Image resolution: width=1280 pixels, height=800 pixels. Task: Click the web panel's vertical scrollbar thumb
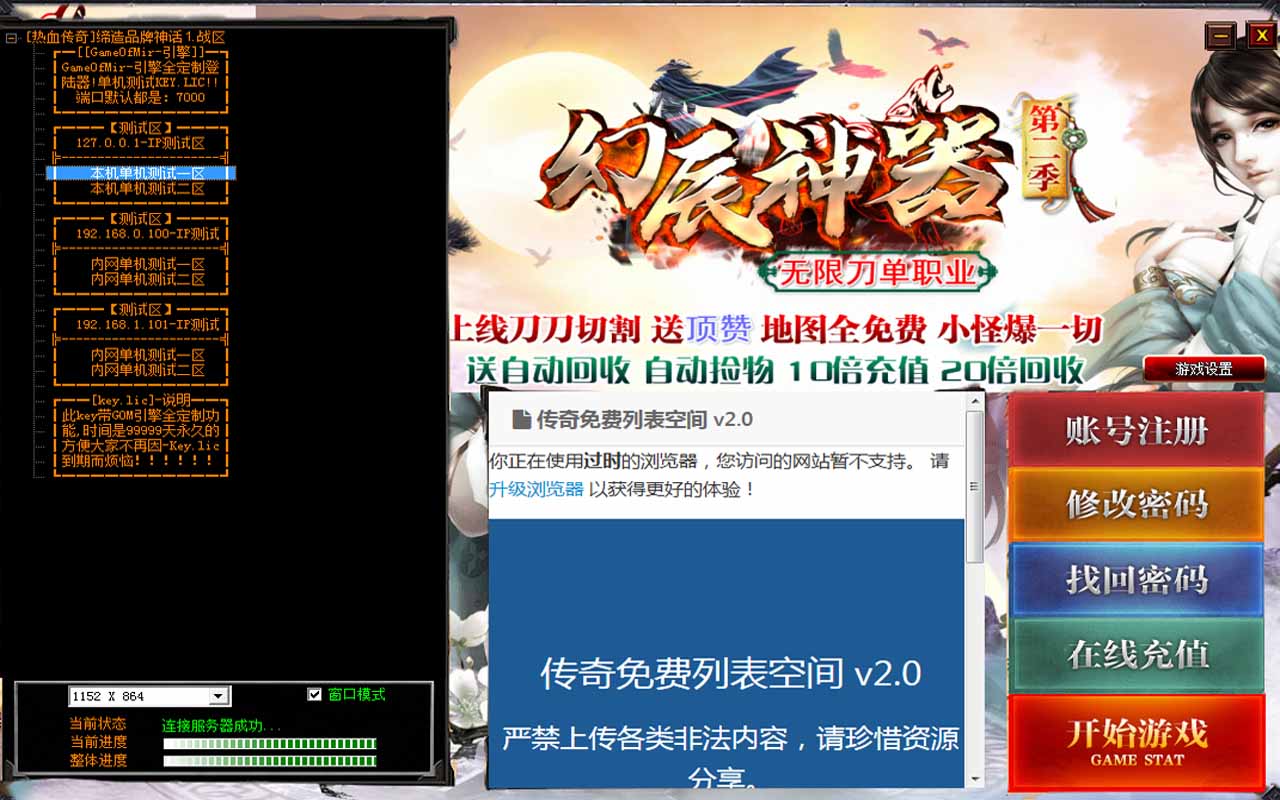coord(974,485)
